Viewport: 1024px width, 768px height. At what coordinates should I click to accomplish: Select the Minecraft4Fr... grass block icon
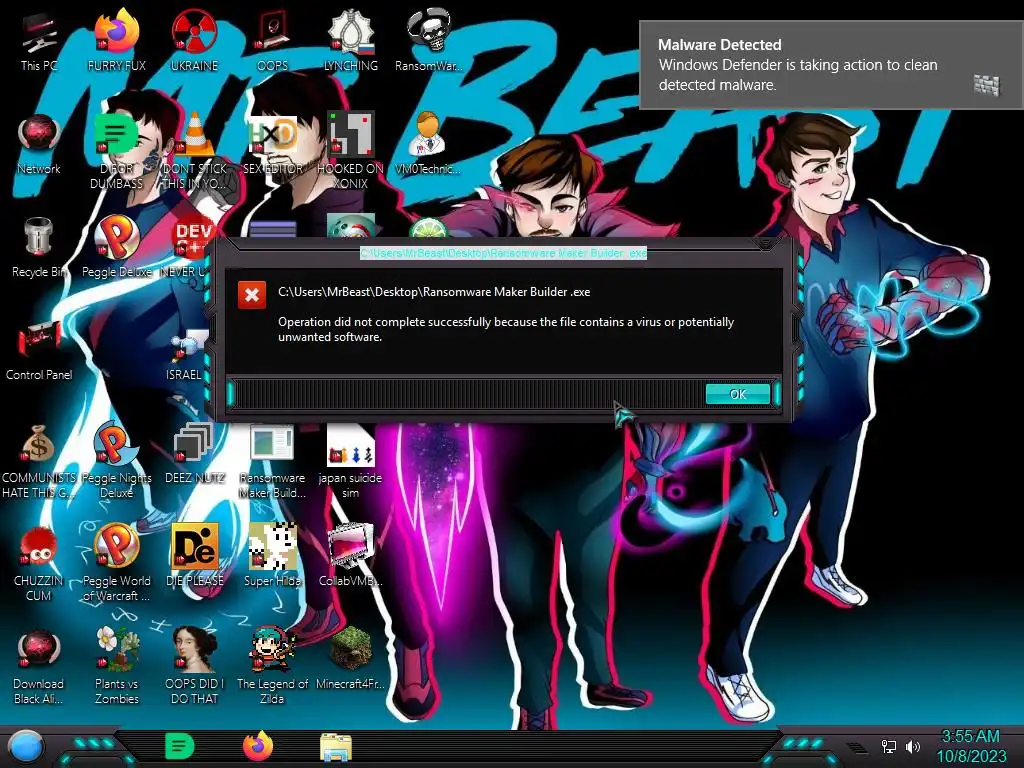point(351,660)
